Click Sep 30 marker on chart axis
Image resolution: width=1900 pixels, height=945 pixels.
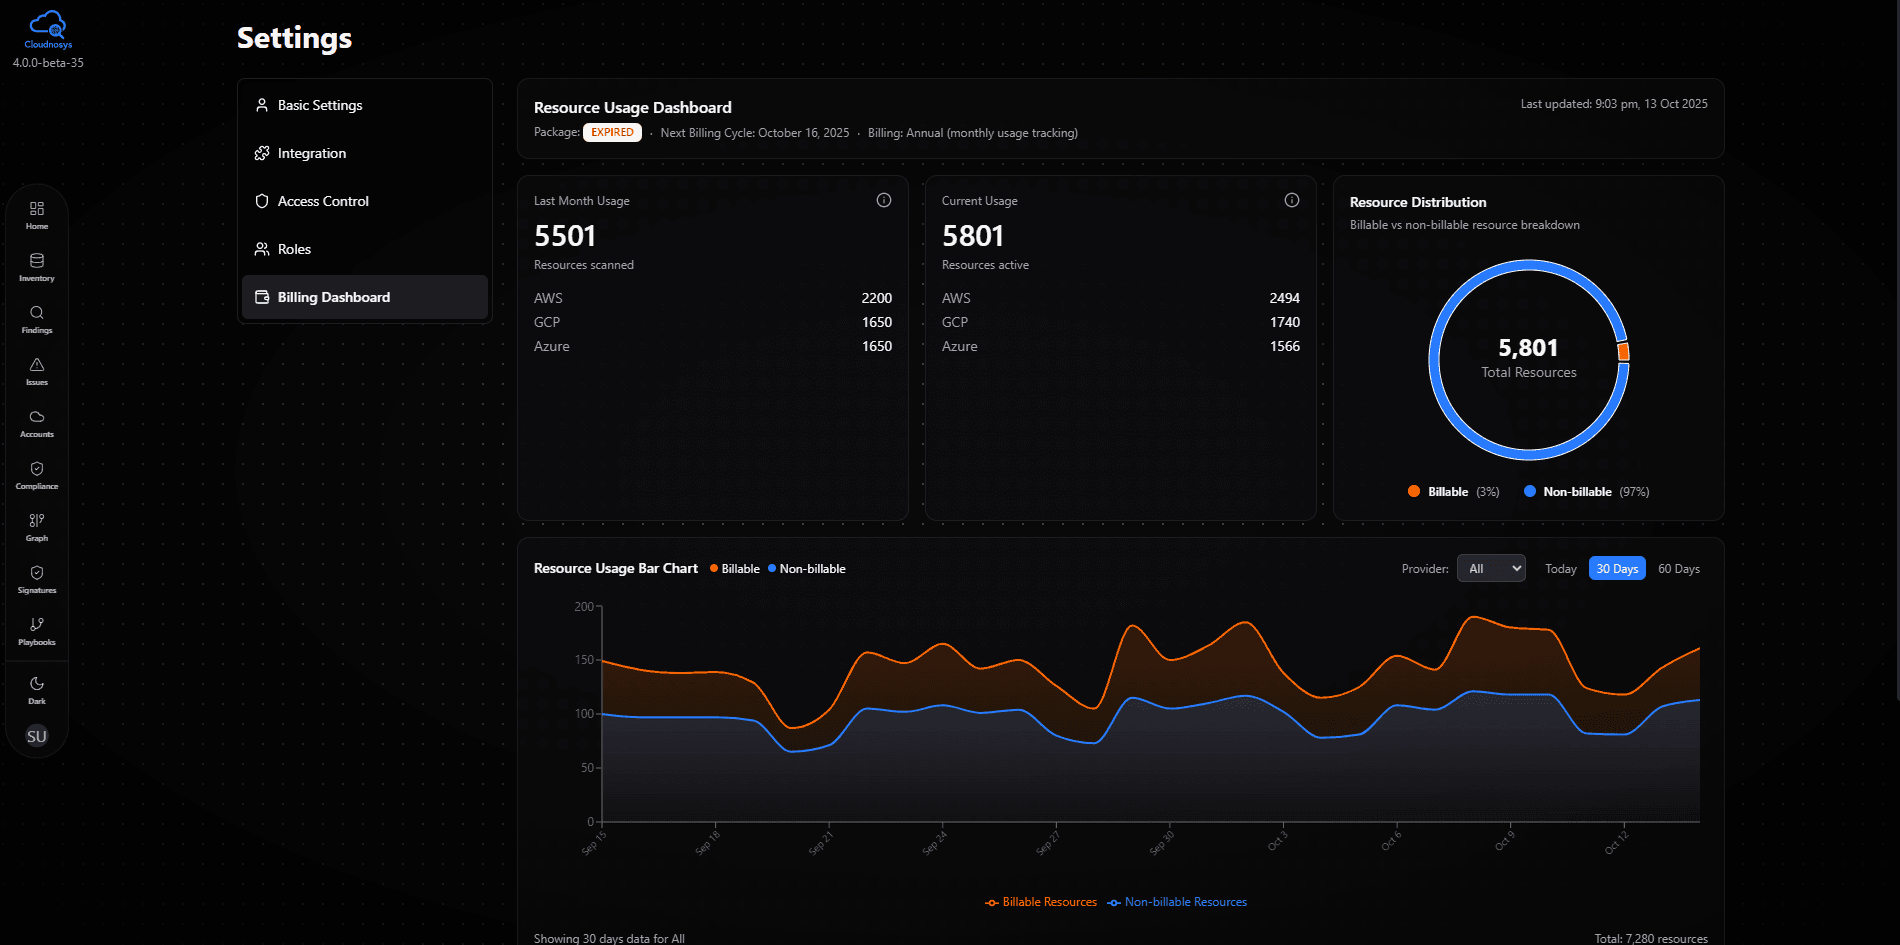pos(1162,843)
